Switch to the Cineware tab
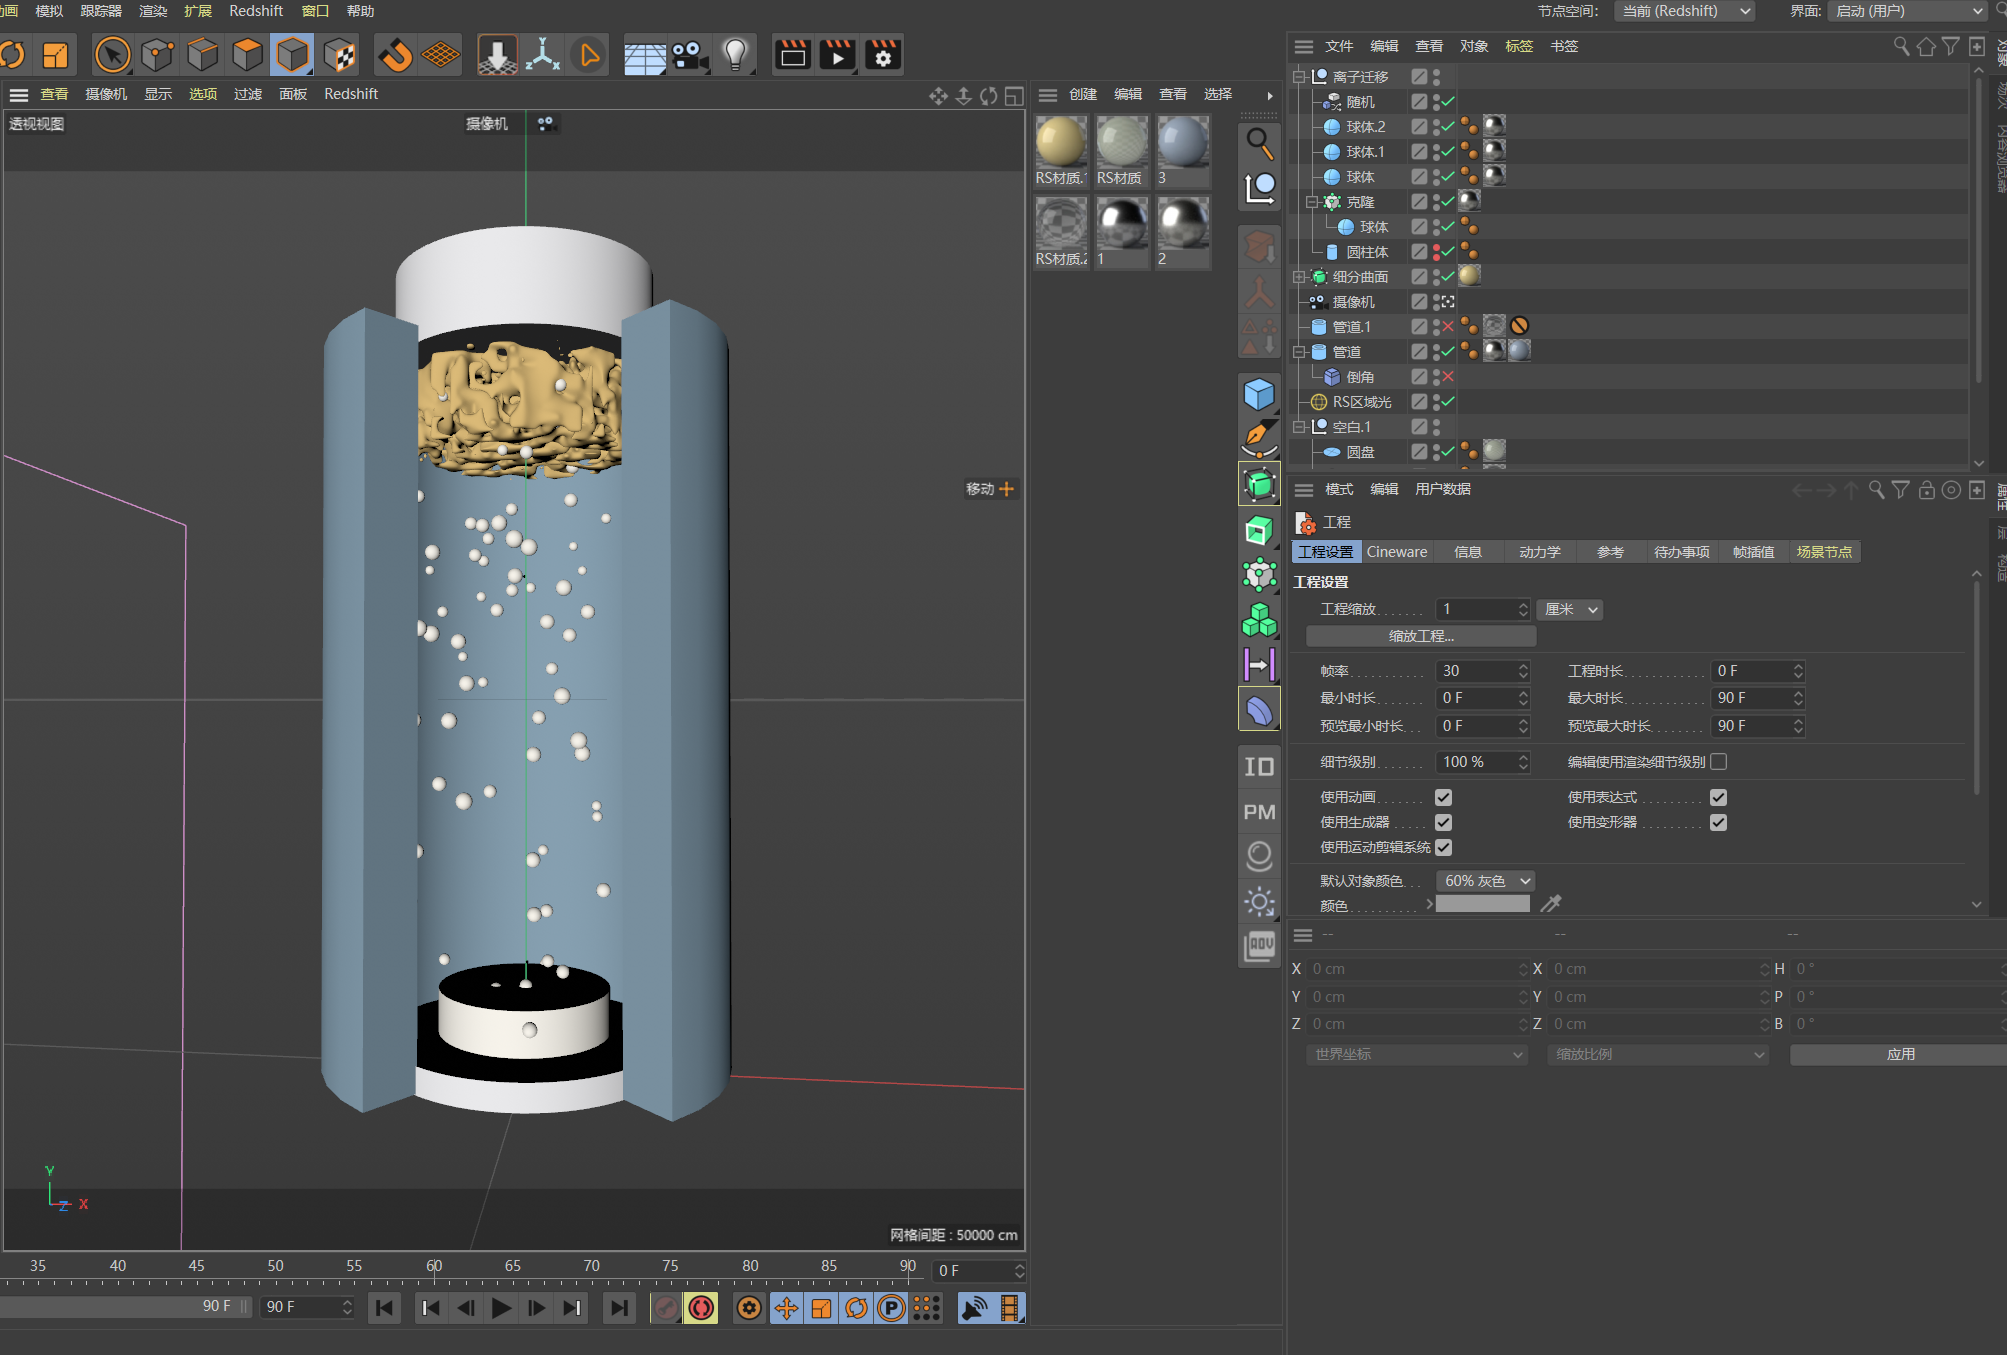The image size is (2007, 1355). coord(1397,552)
